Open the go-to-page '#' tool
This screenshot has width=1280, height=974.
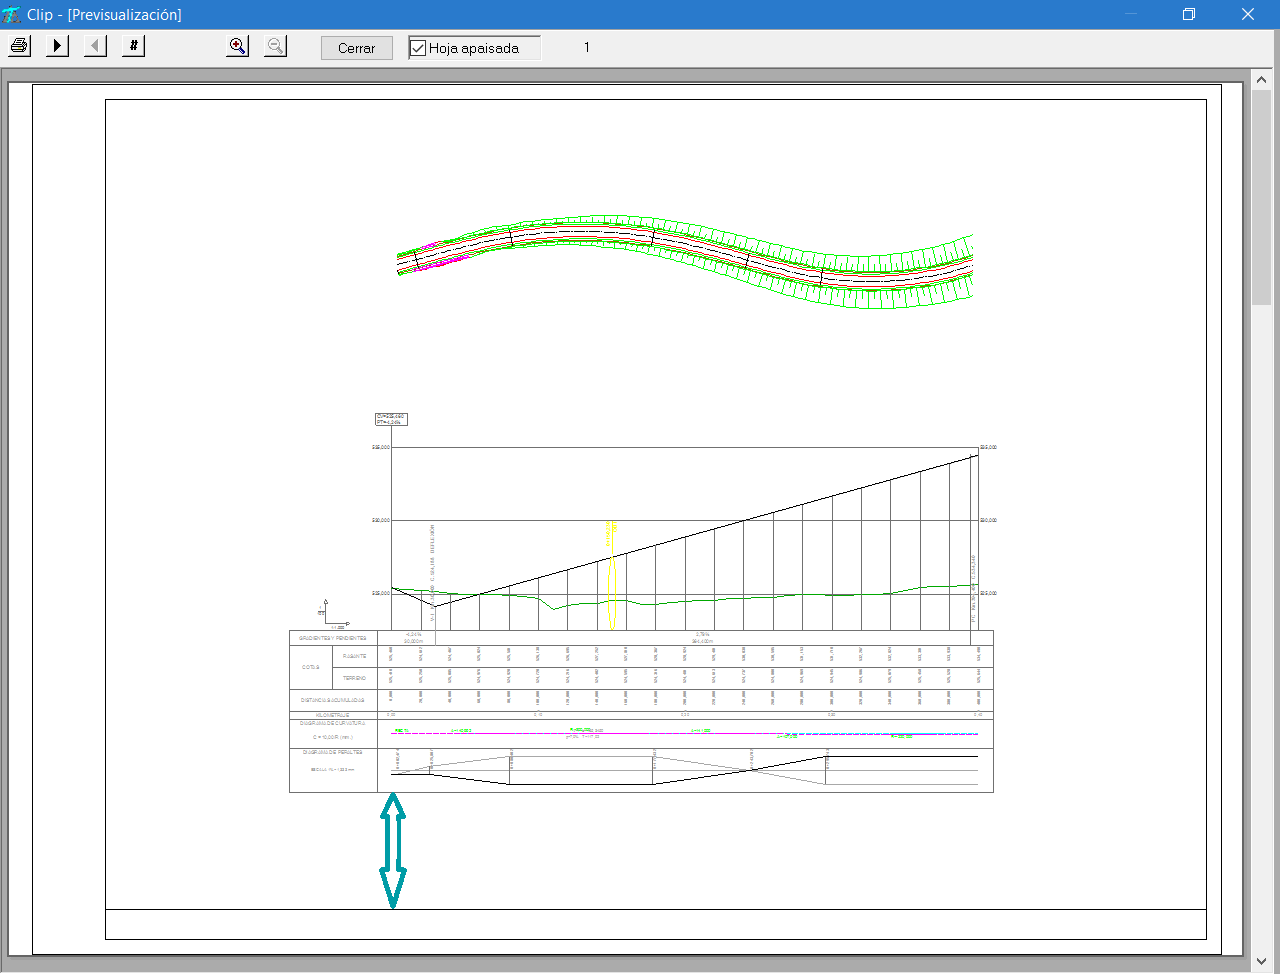[x=134, y=46]
